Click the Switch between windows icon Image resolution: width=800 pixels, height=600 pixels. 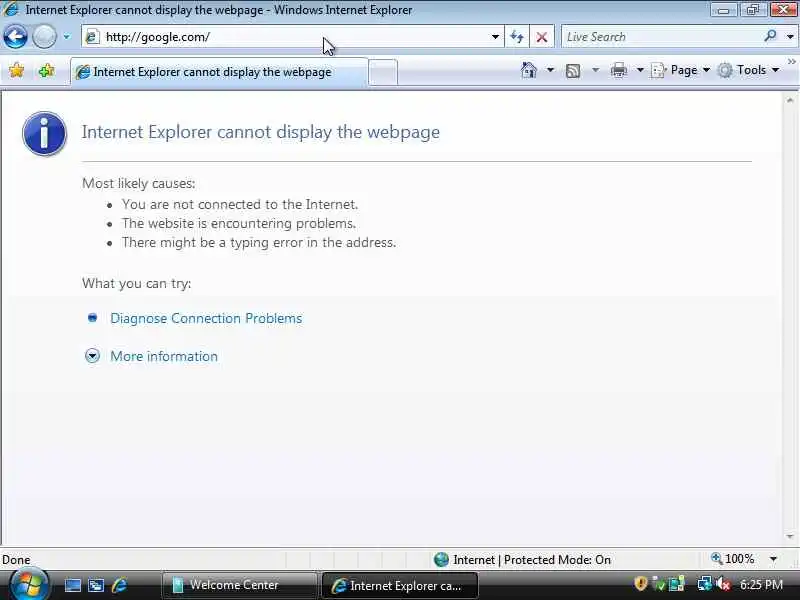[x=96, y=585]
